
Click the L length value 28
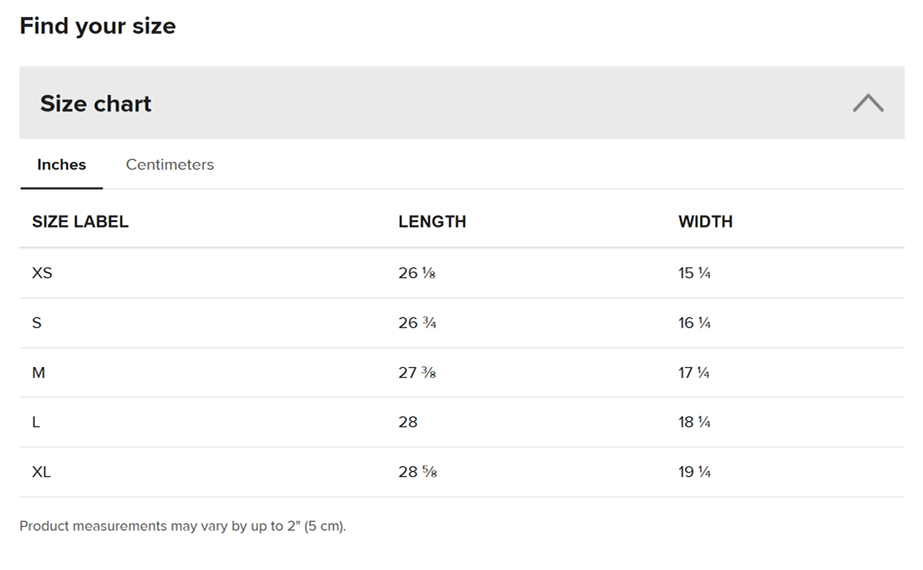click(x=408, y=422)
